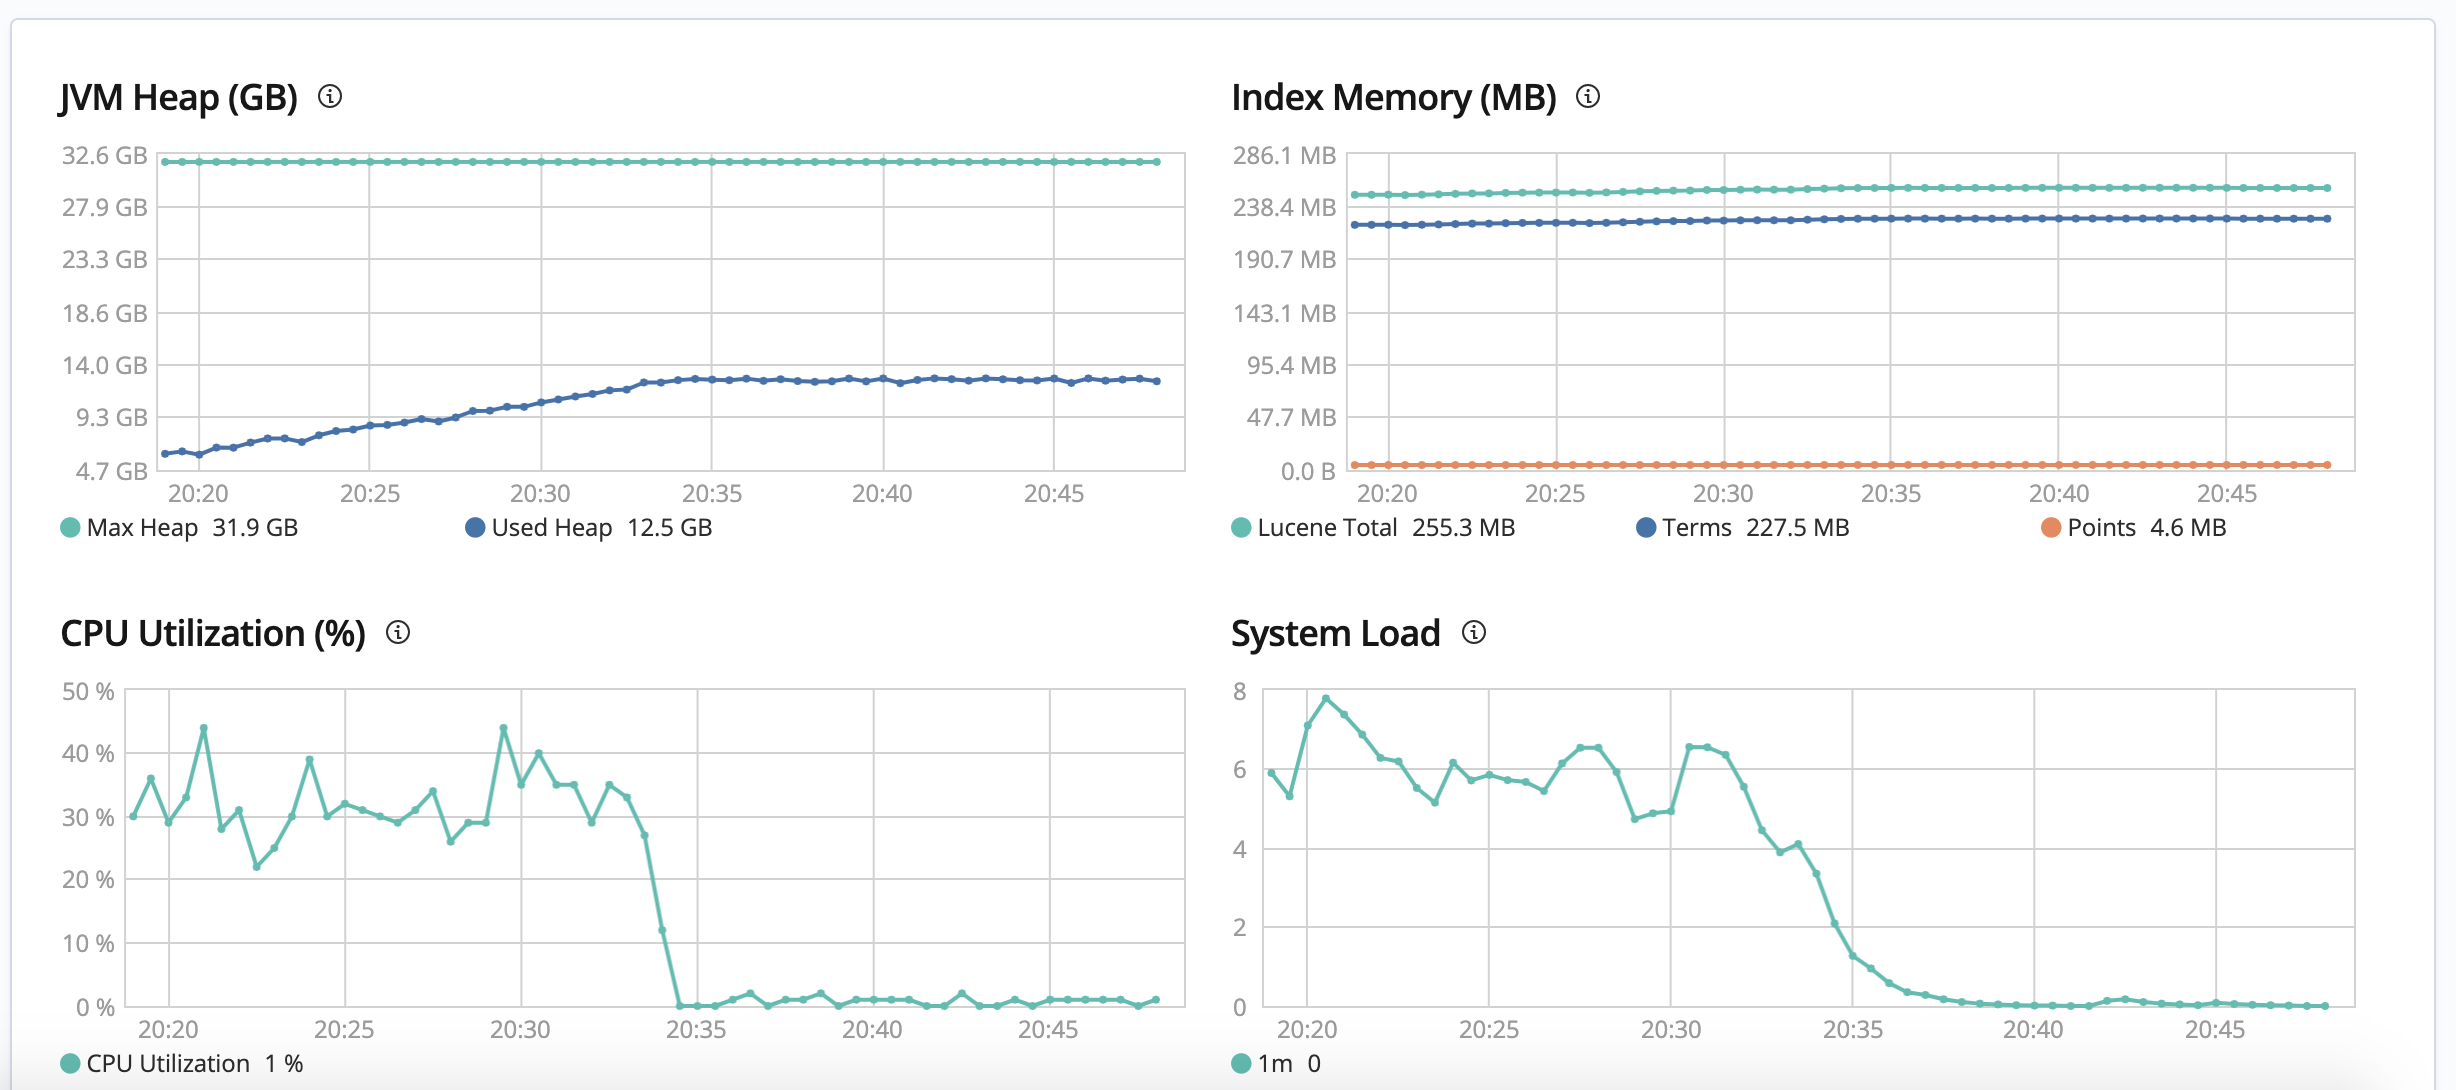Click the 255.3 MB Lucene Total value

click(1464, 528)
